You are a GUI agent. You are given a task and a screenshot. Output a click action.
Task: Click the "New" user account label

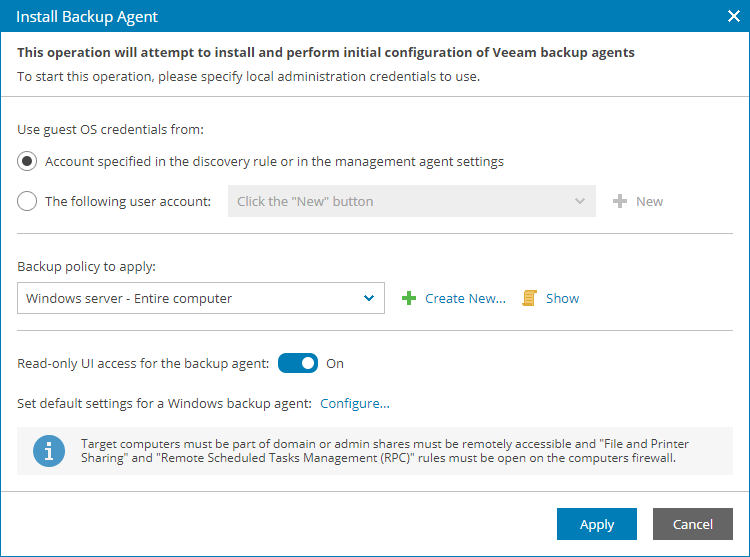[x=649, y=201]
